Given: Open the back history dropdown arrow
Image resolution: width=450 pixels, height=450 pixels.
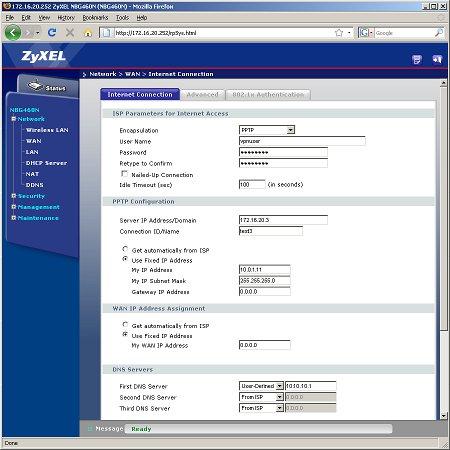Looking at the screenshot, I should pos(37,33).
